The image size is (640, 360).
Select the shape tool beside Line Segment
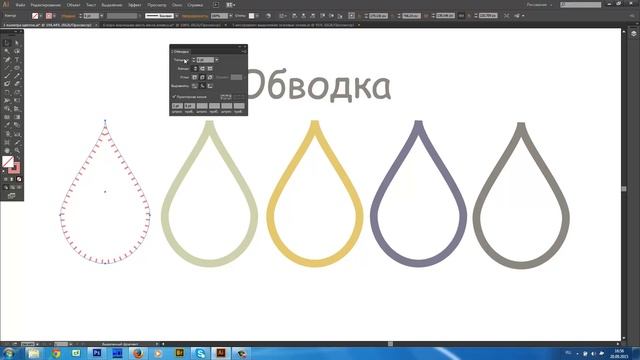[x=17, y=68]
